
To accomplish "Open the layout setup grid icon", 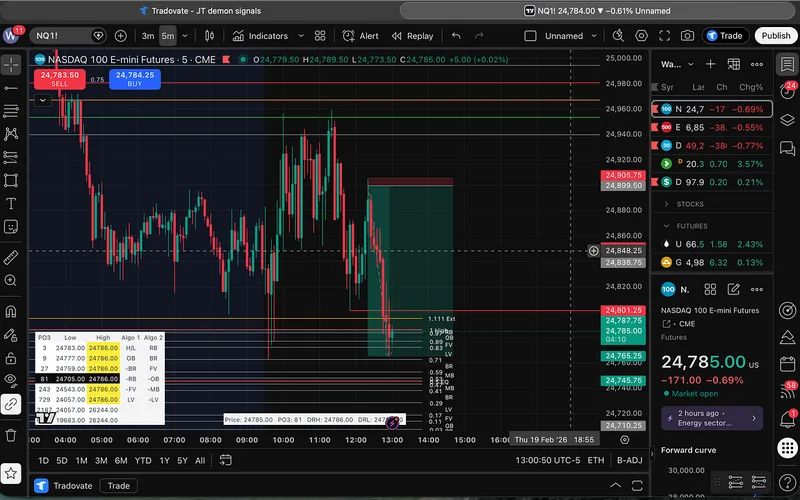I will (320, 36).
